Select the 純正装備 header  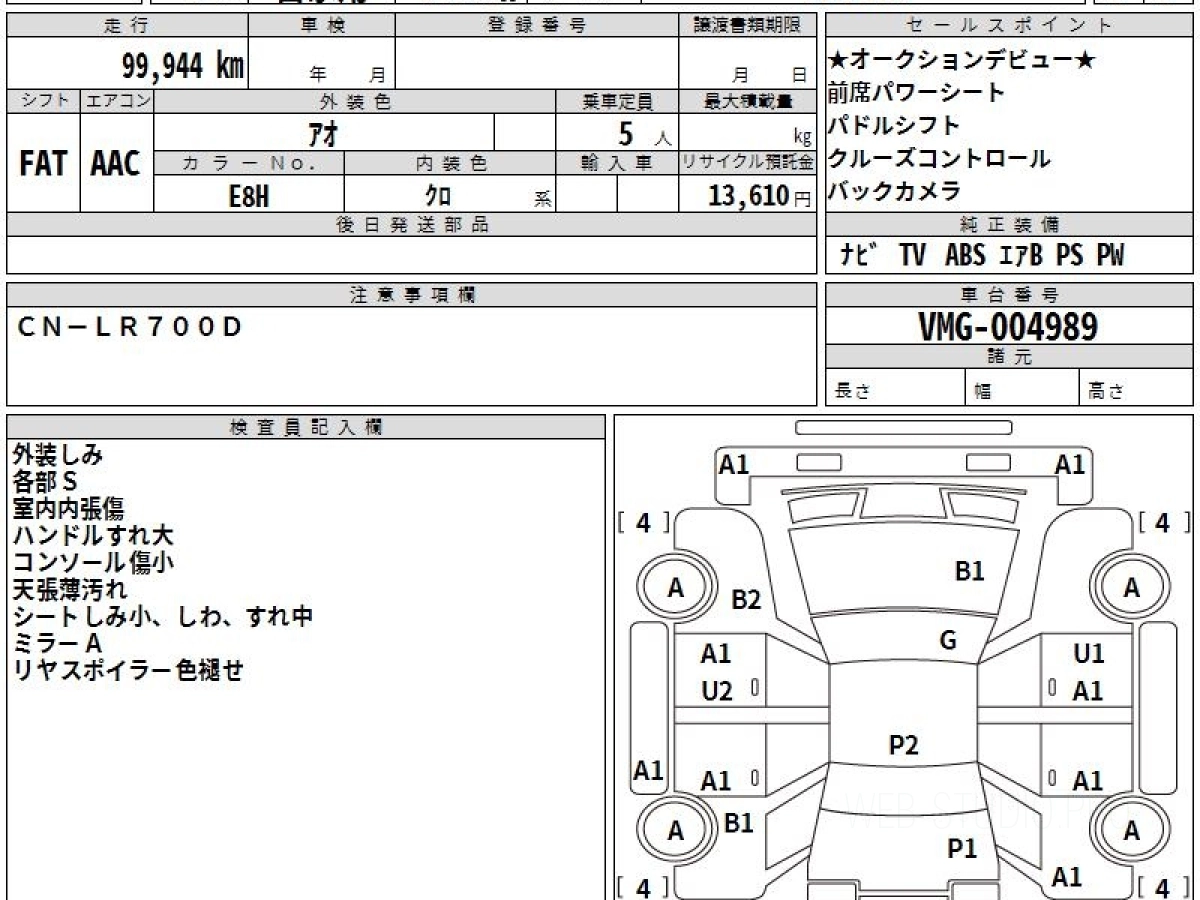[1010, 225]
